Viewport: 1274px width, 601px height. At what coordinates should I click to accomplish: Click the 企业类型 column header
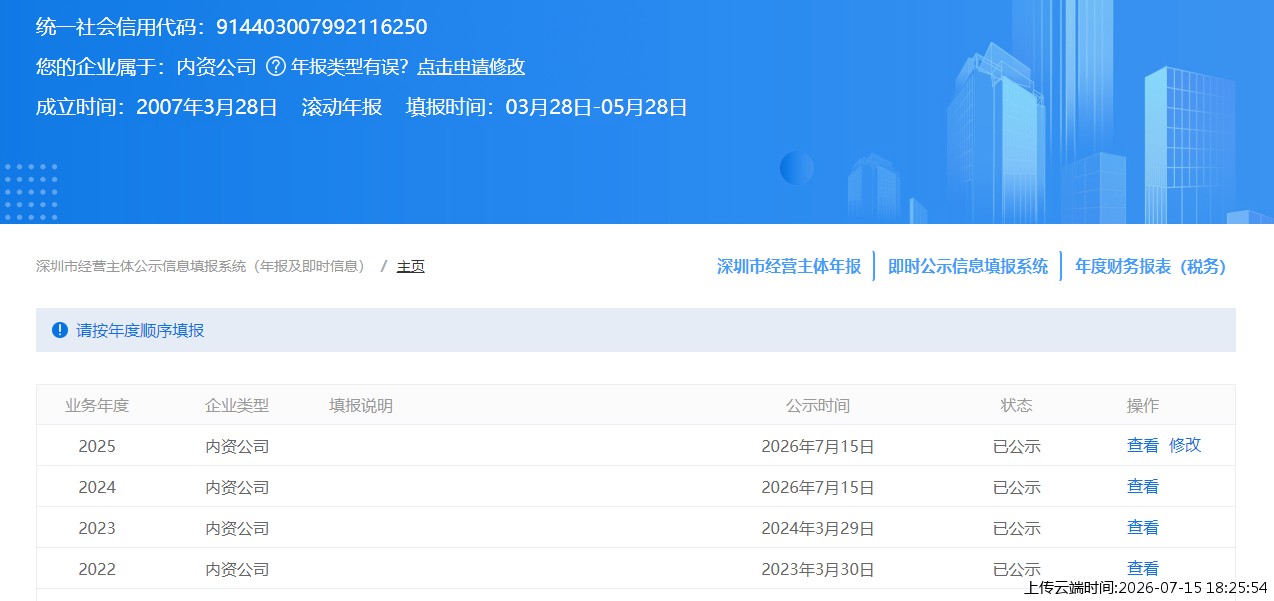pyautogui.click(x=237, y=406)
